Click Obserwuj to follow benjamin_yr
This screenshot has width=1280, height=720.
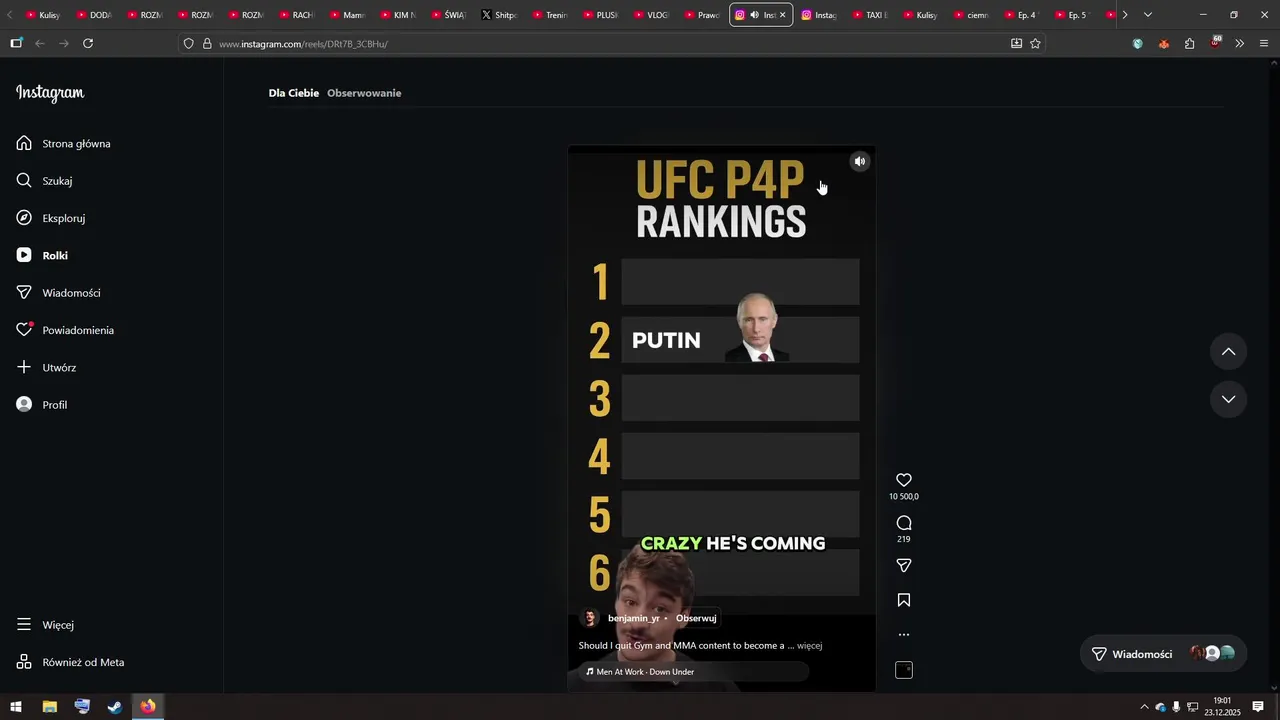[x=696, y=618]
